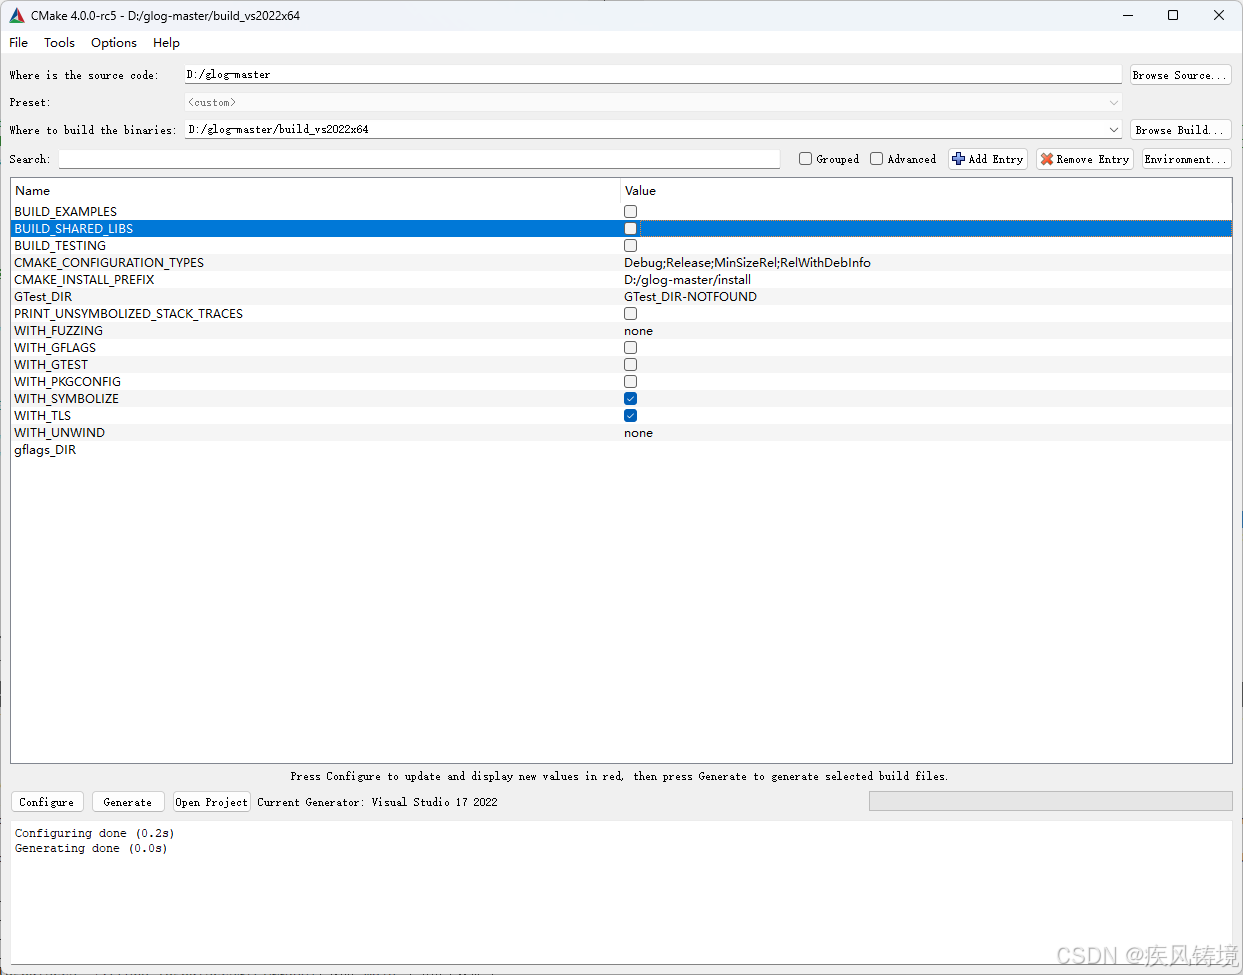
Task: Enable PRINT_UNSYMBOLIZED_STACK_TRACES checkbox
Action: tap(630, 313)
